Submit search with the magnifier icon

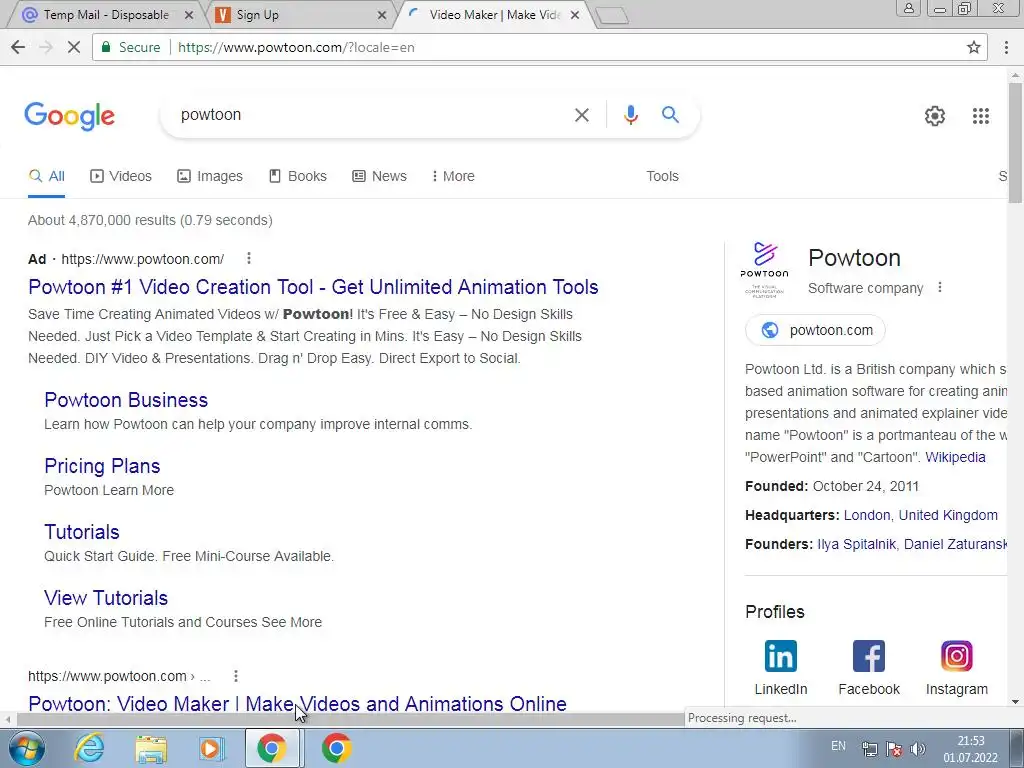[670, 115]
